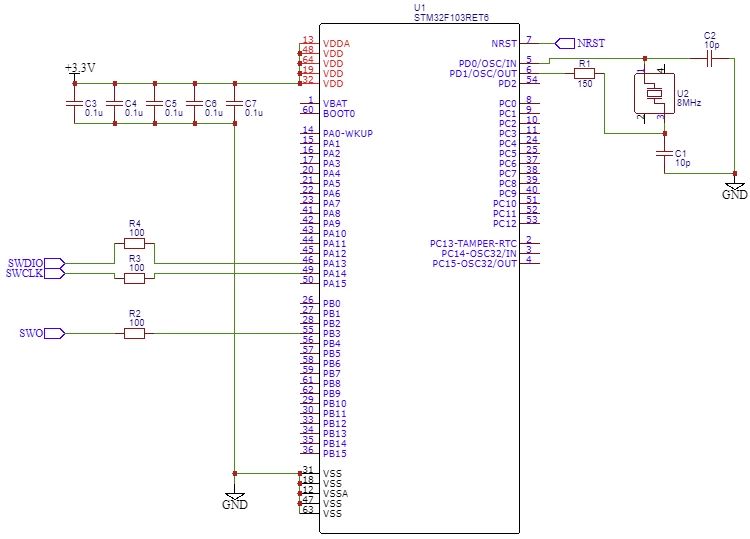Select the SWDIO net port flag

tap(55, 263)
